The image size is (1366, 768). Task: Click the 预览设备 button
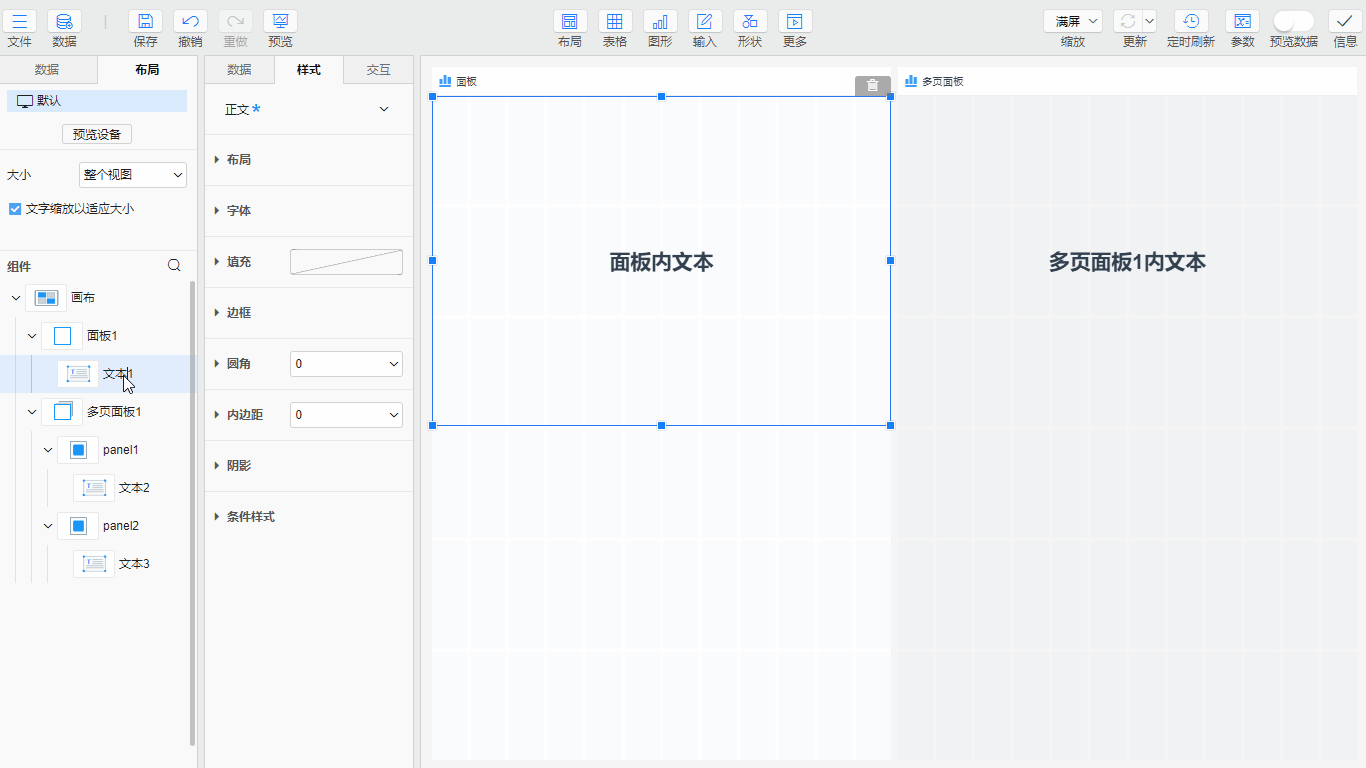pyautogui.click(x=97, y=135)
